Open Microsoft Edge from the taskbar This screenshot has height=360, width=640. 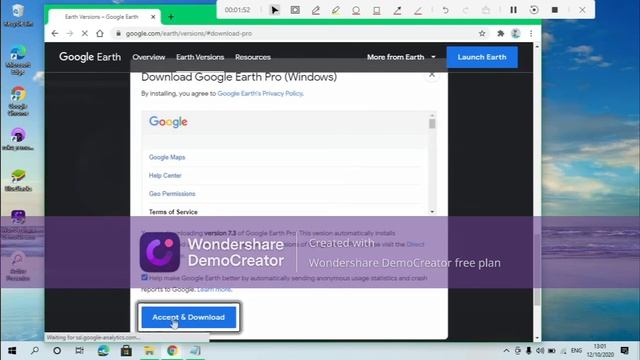pyautogui.click(x=103, y=351)
